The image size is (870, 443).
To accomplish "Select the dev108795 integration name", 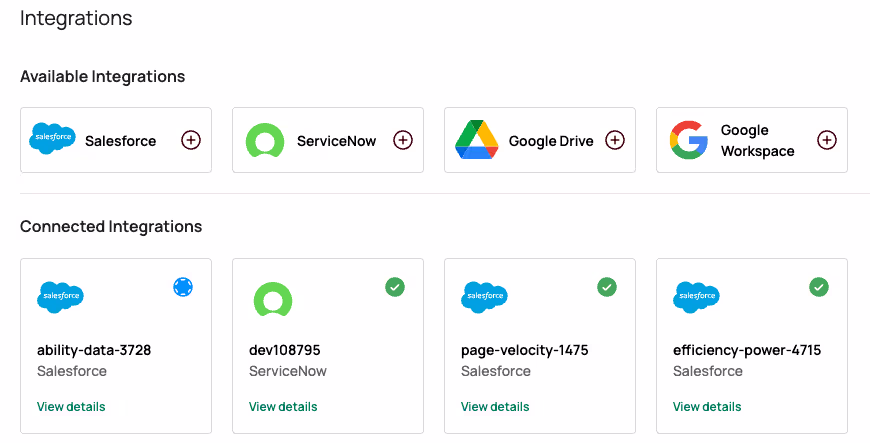I will pos(285,350).
